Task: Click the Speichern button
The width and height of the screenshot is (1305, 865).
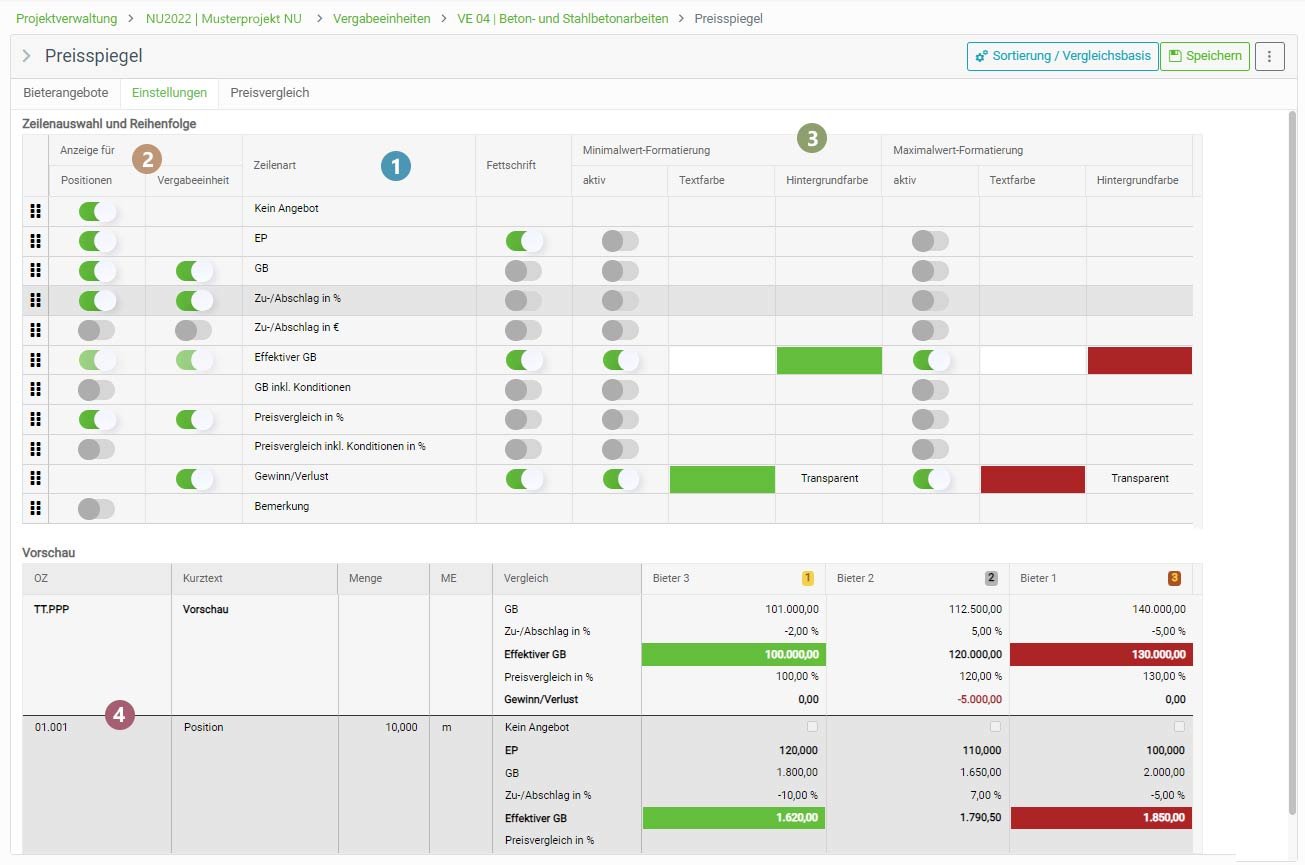Action: (1205, 56)
